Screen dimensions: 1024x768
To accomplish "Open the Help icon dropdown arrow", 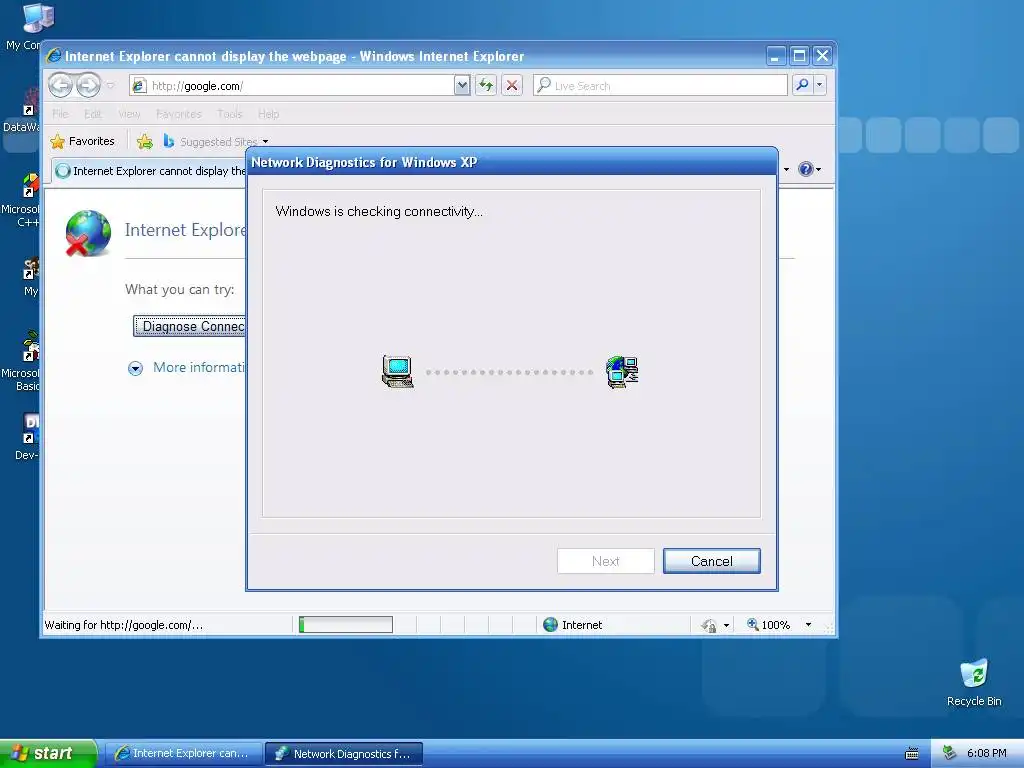I will tap(818, 170).
